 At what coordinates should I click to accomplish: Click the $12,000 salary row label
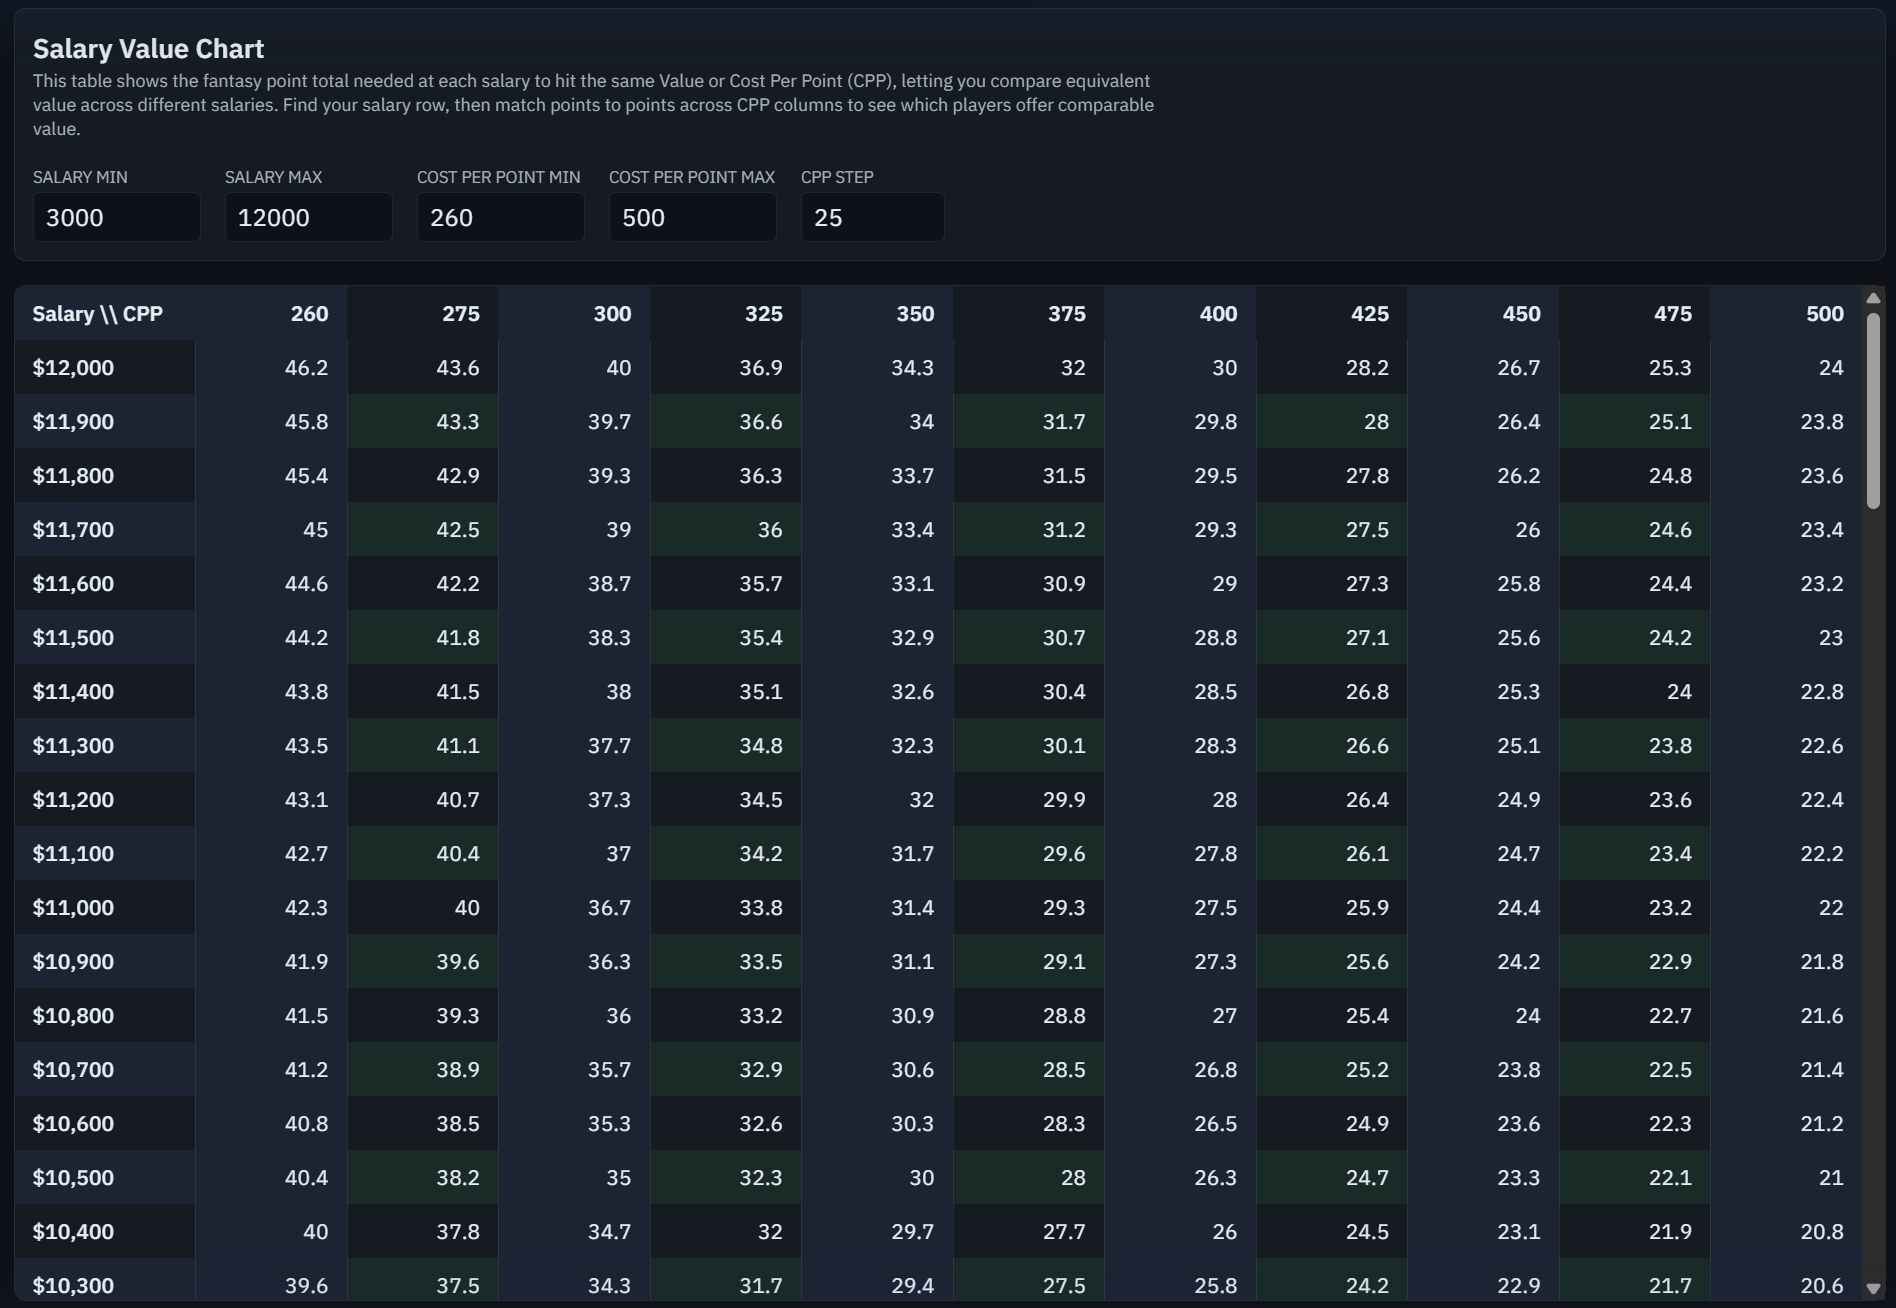[105, 367]
